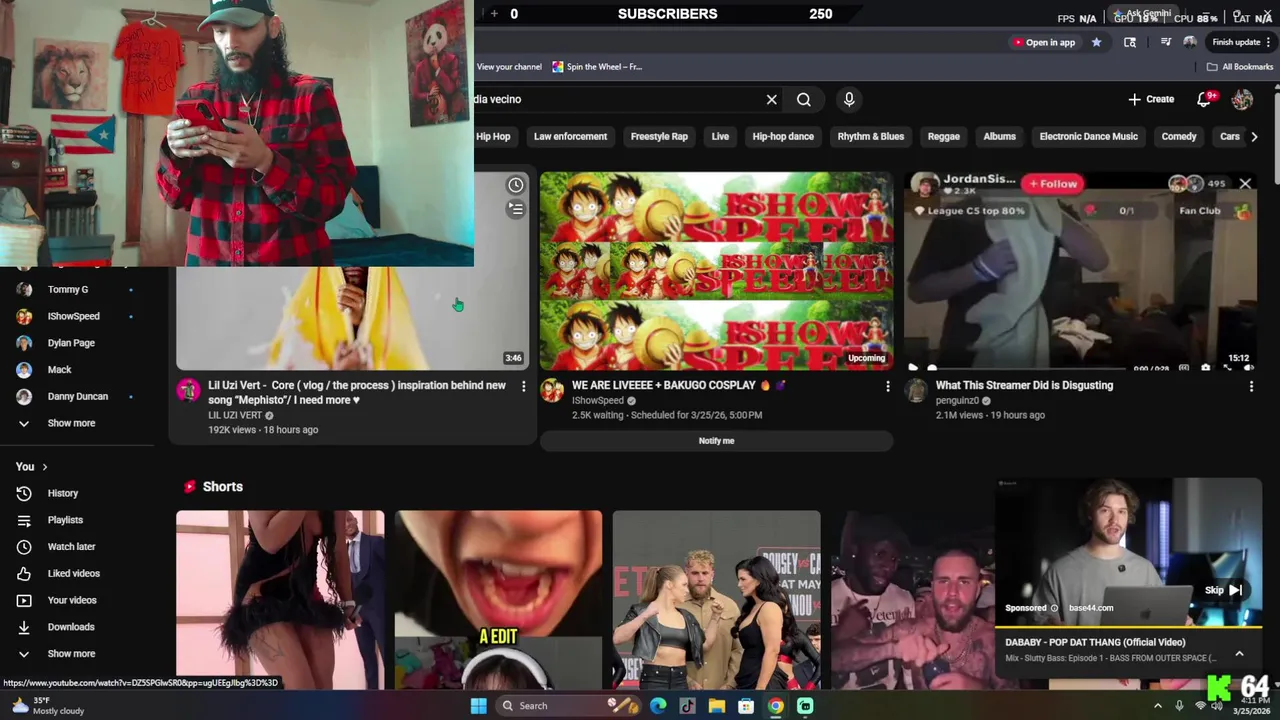Open the Jake Paul face-off Short thumbnail
Screen dimensions: 1280x720
tap(716, 600)
